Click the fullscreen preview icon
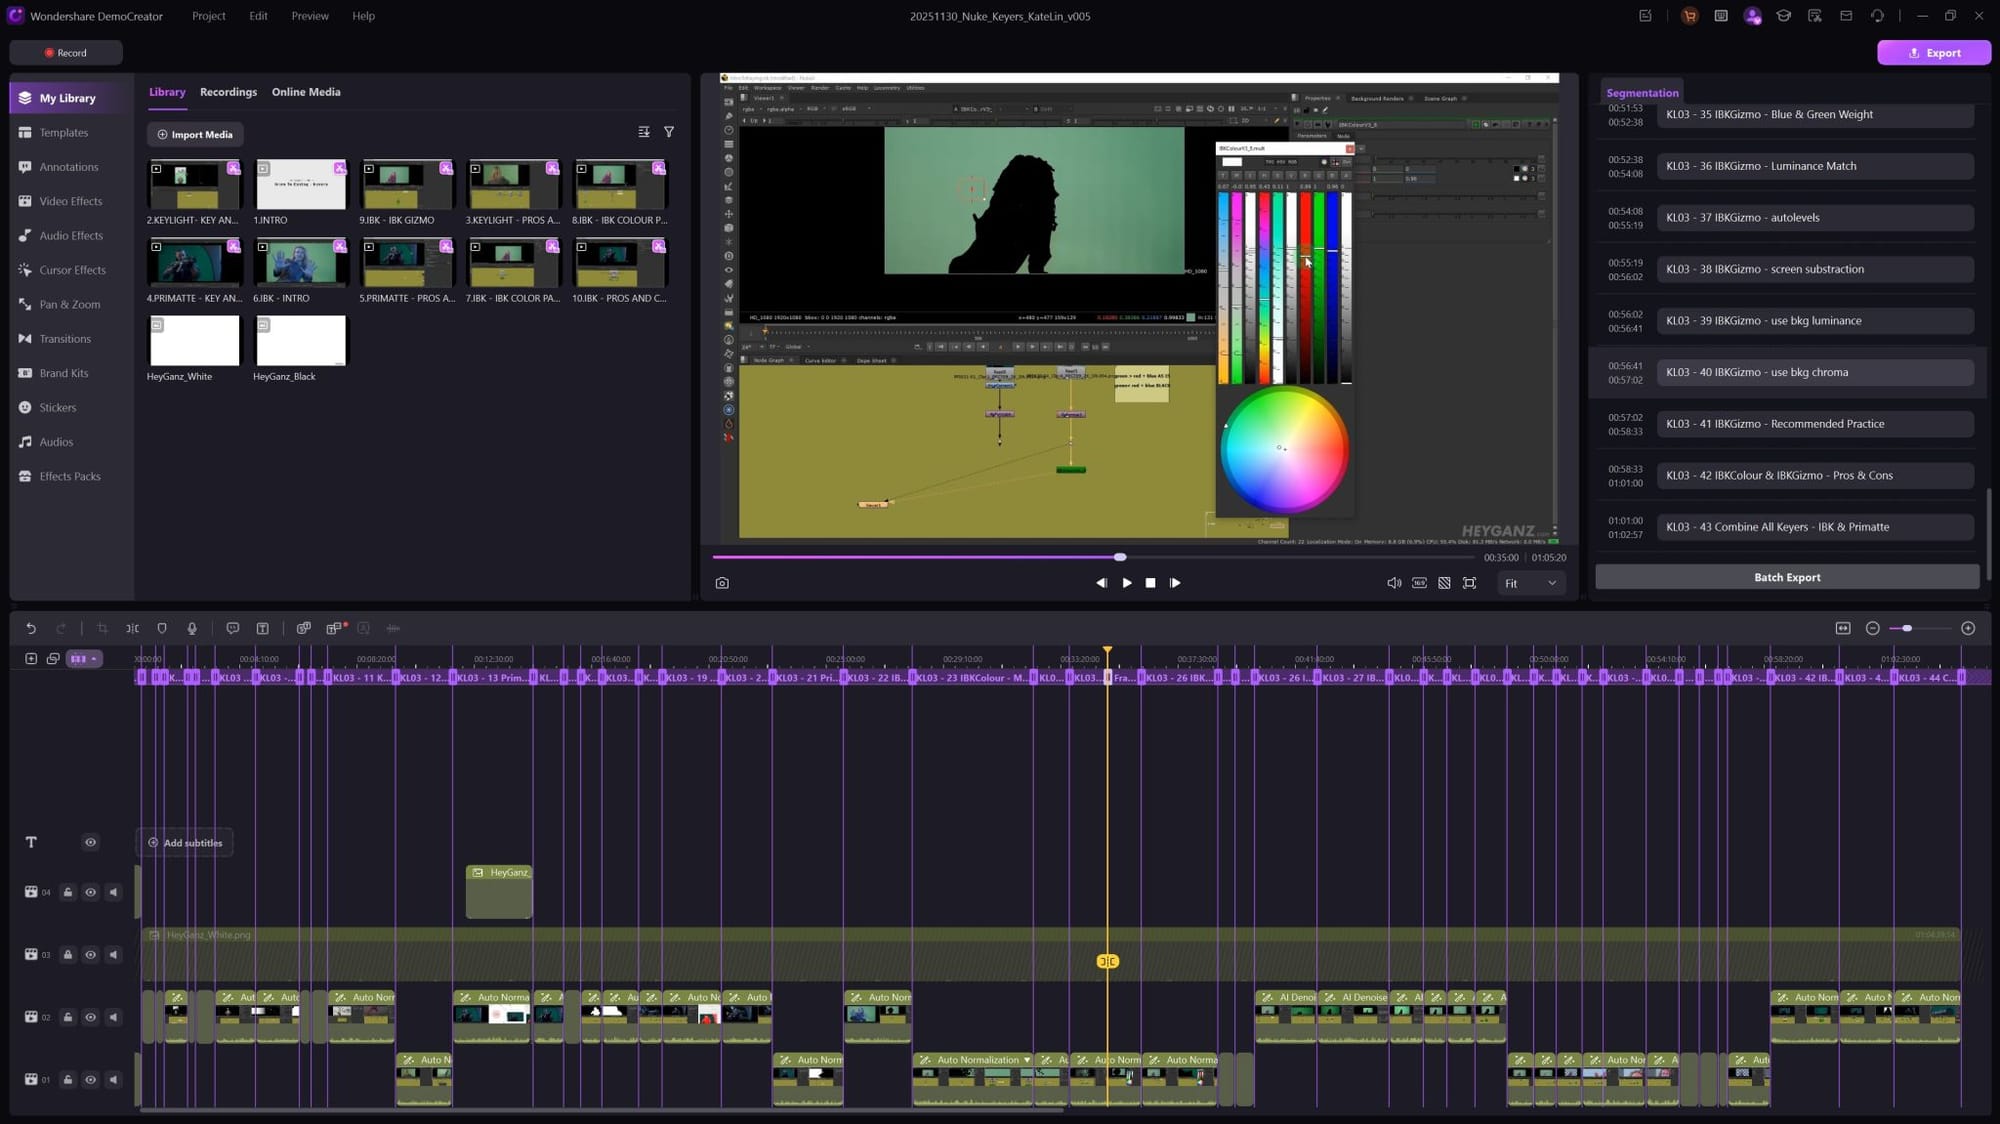The image size is (2000, 1124). pyautogui.click(x=1469, y=583)
